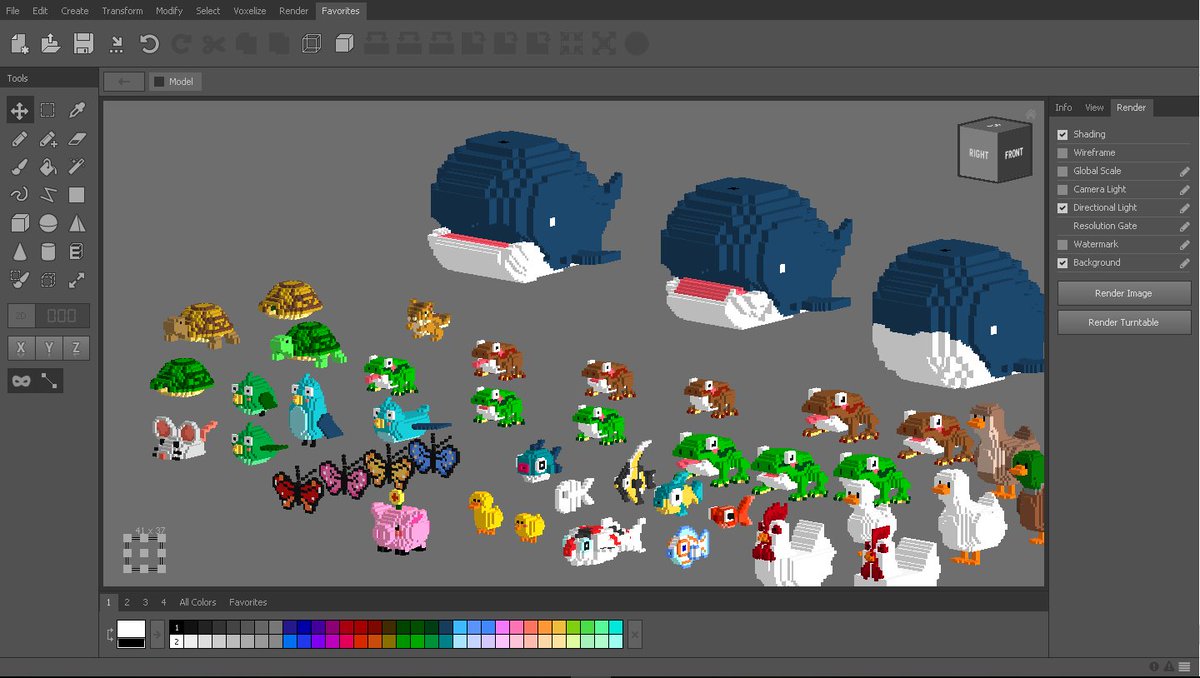Click the Render Turntable button
Image resolution: width=1200 pixels, height=678 pixels.
pyautogui.click(x=1124, y=322)
